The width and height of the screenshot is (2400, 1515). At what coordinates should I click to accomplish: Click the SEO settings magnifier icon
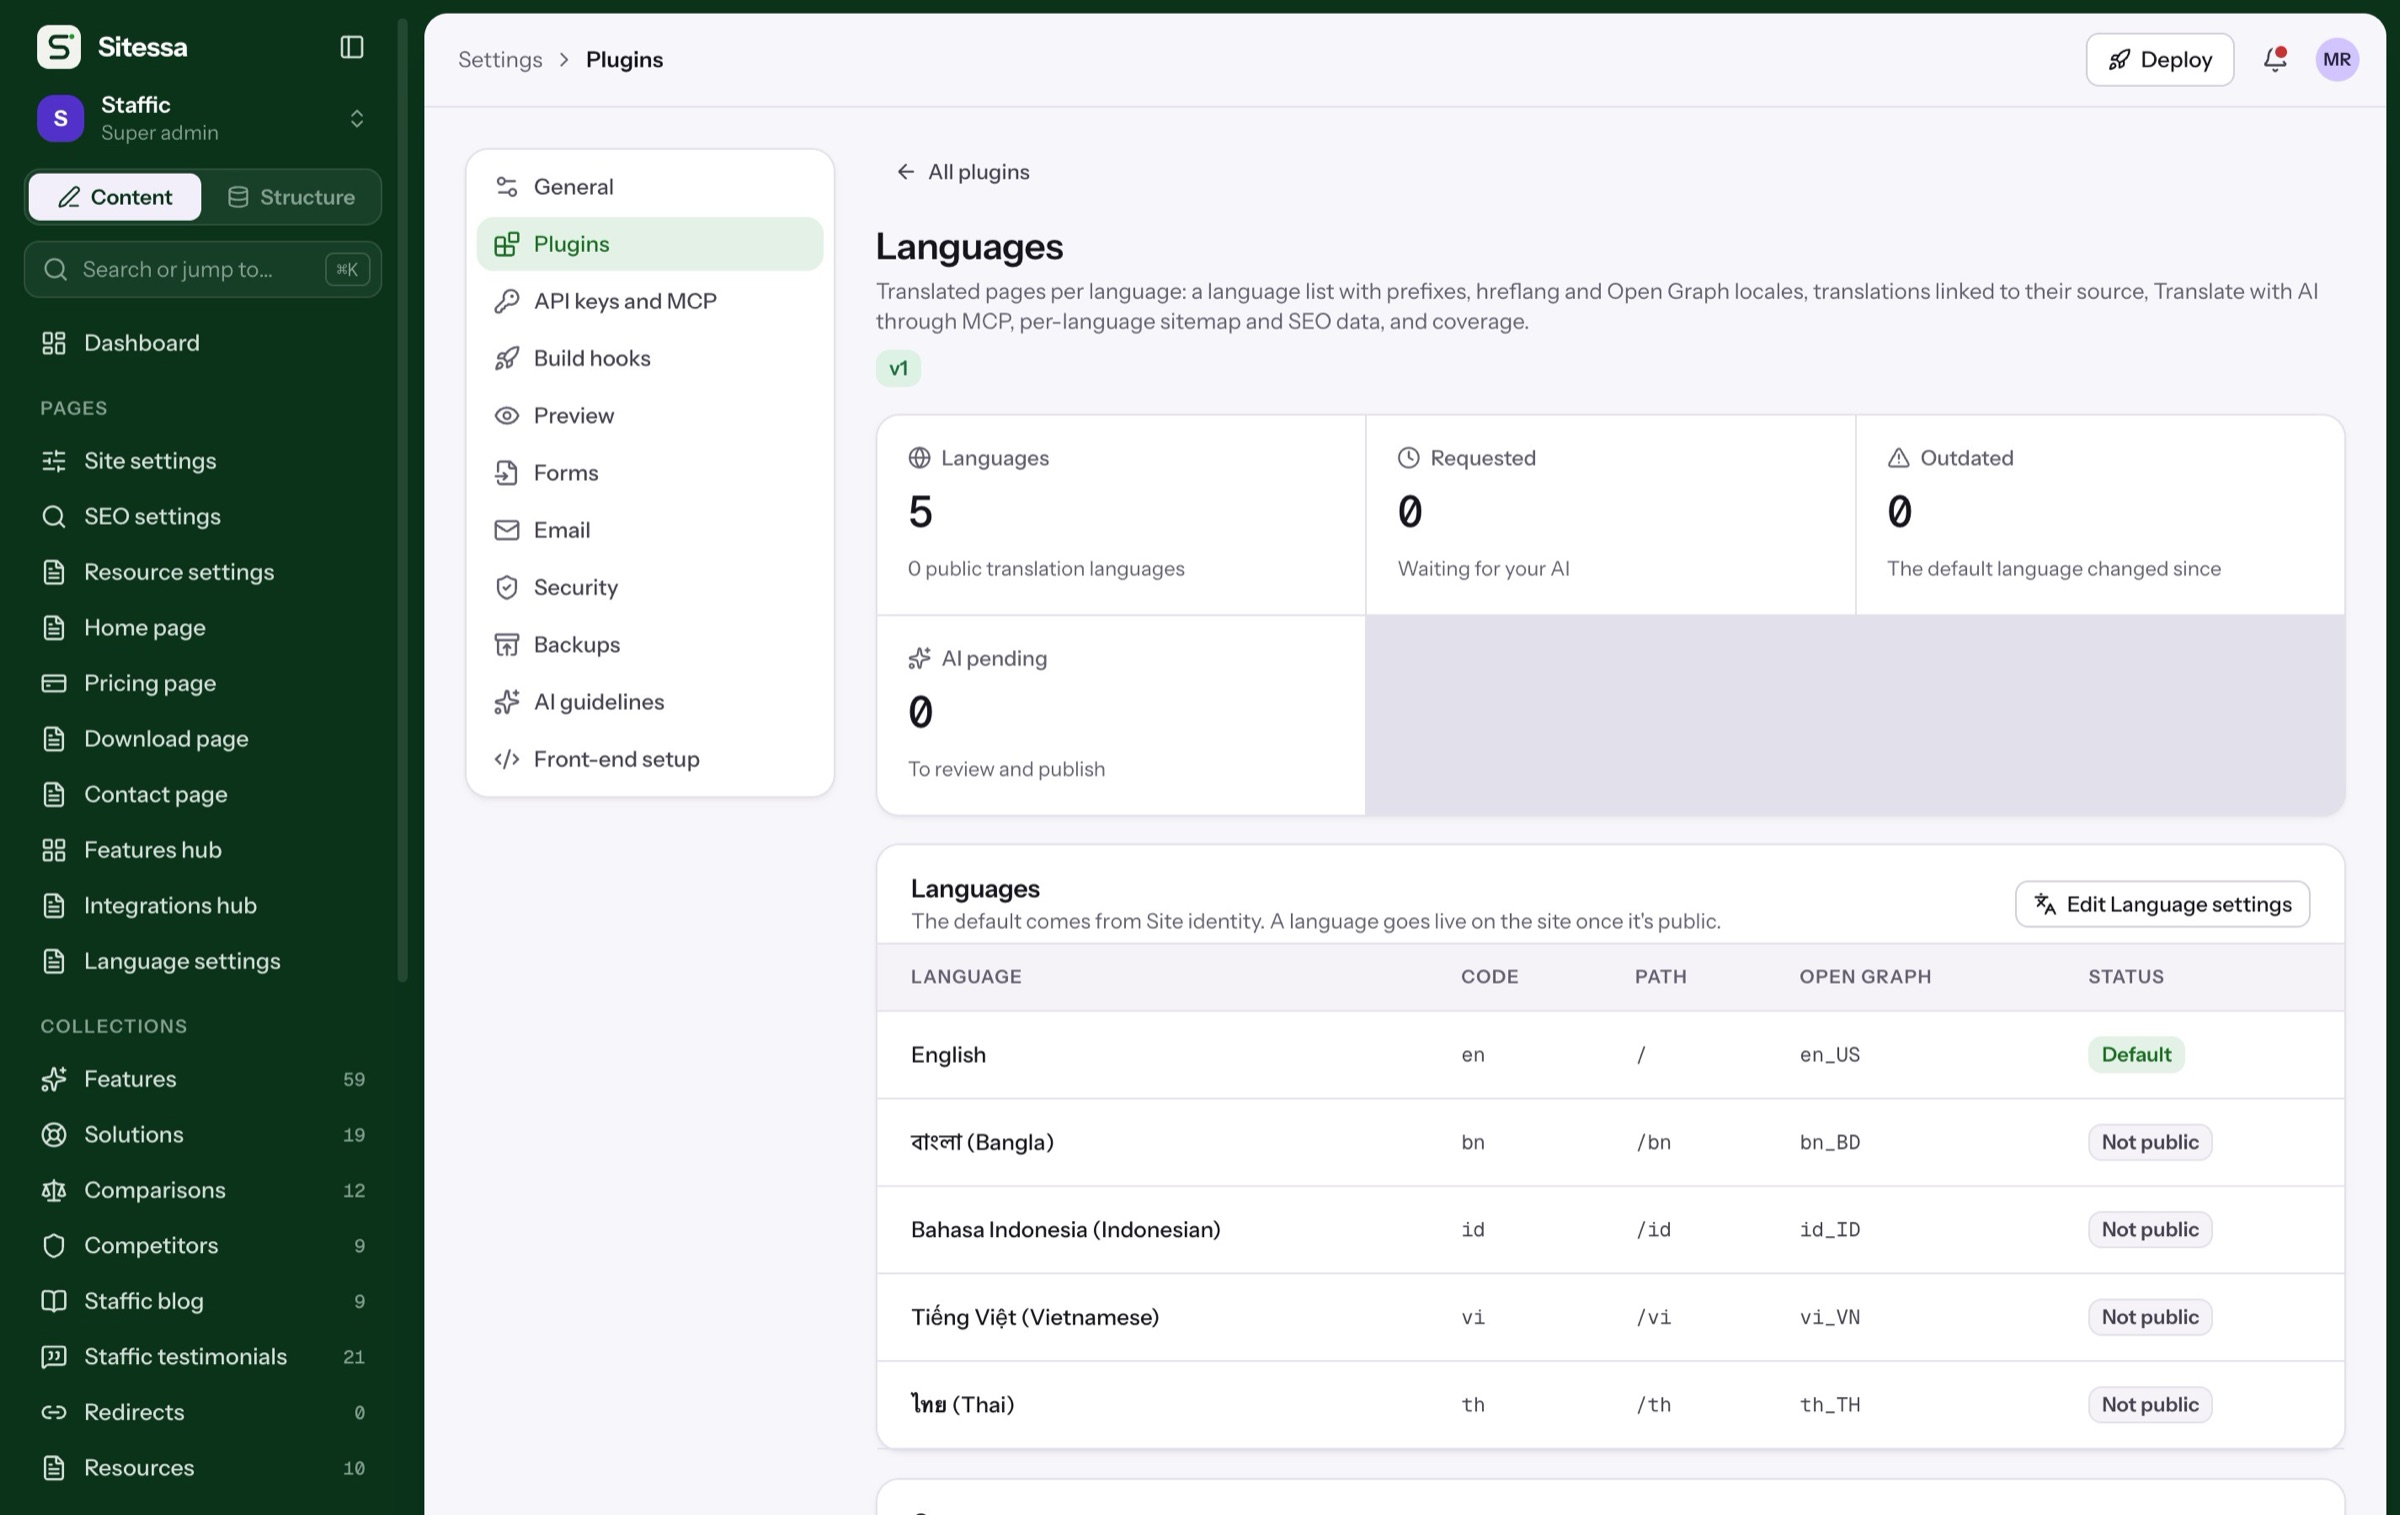click(x=54, y=516)
